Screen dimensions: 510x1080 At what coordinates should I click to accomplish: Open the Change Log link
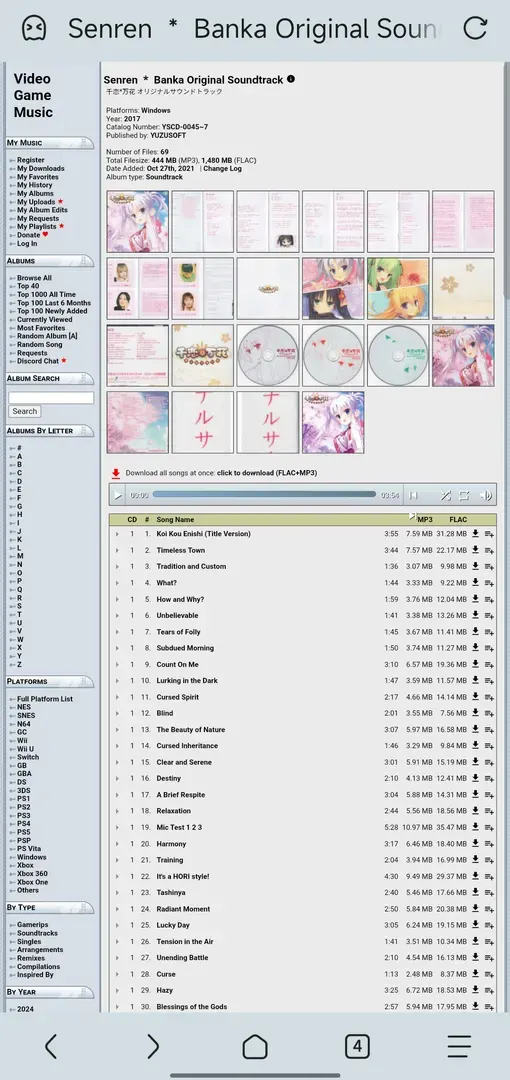point(223,168)
